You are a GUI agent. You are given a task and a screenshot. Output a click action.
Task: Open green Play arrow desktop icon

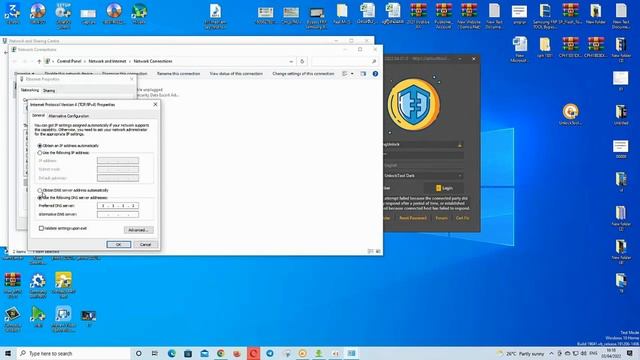click(38, 318)
